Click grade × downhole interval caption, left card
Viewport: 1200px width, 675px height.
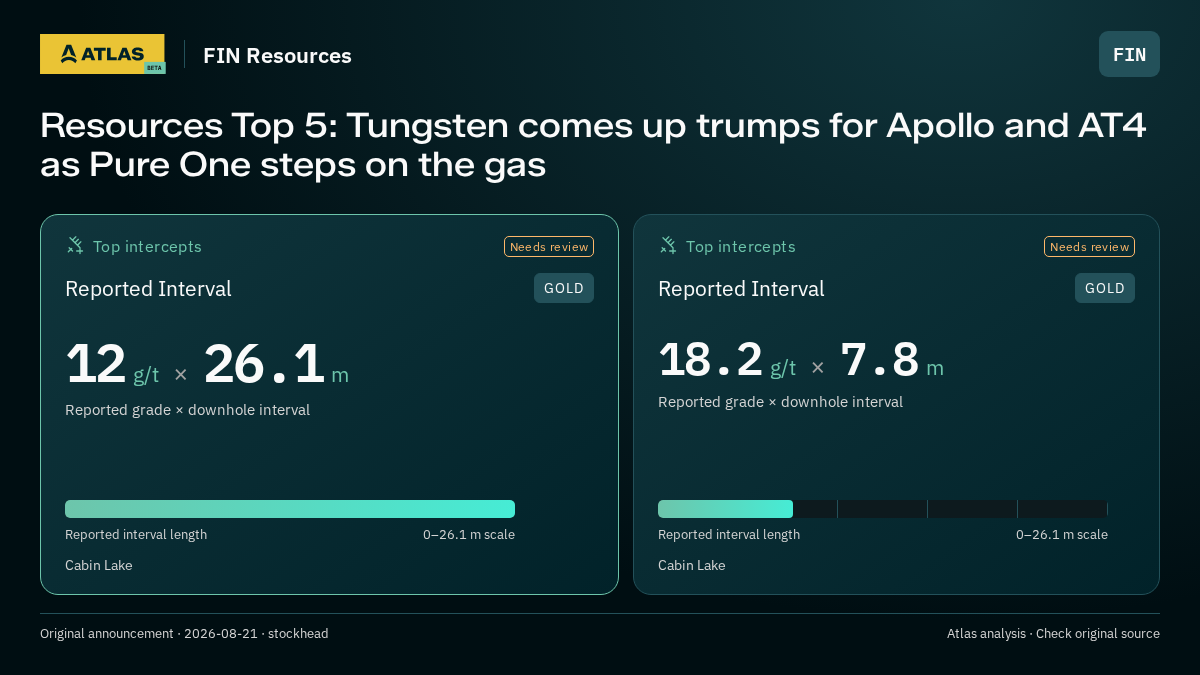(x=187, y=410)
